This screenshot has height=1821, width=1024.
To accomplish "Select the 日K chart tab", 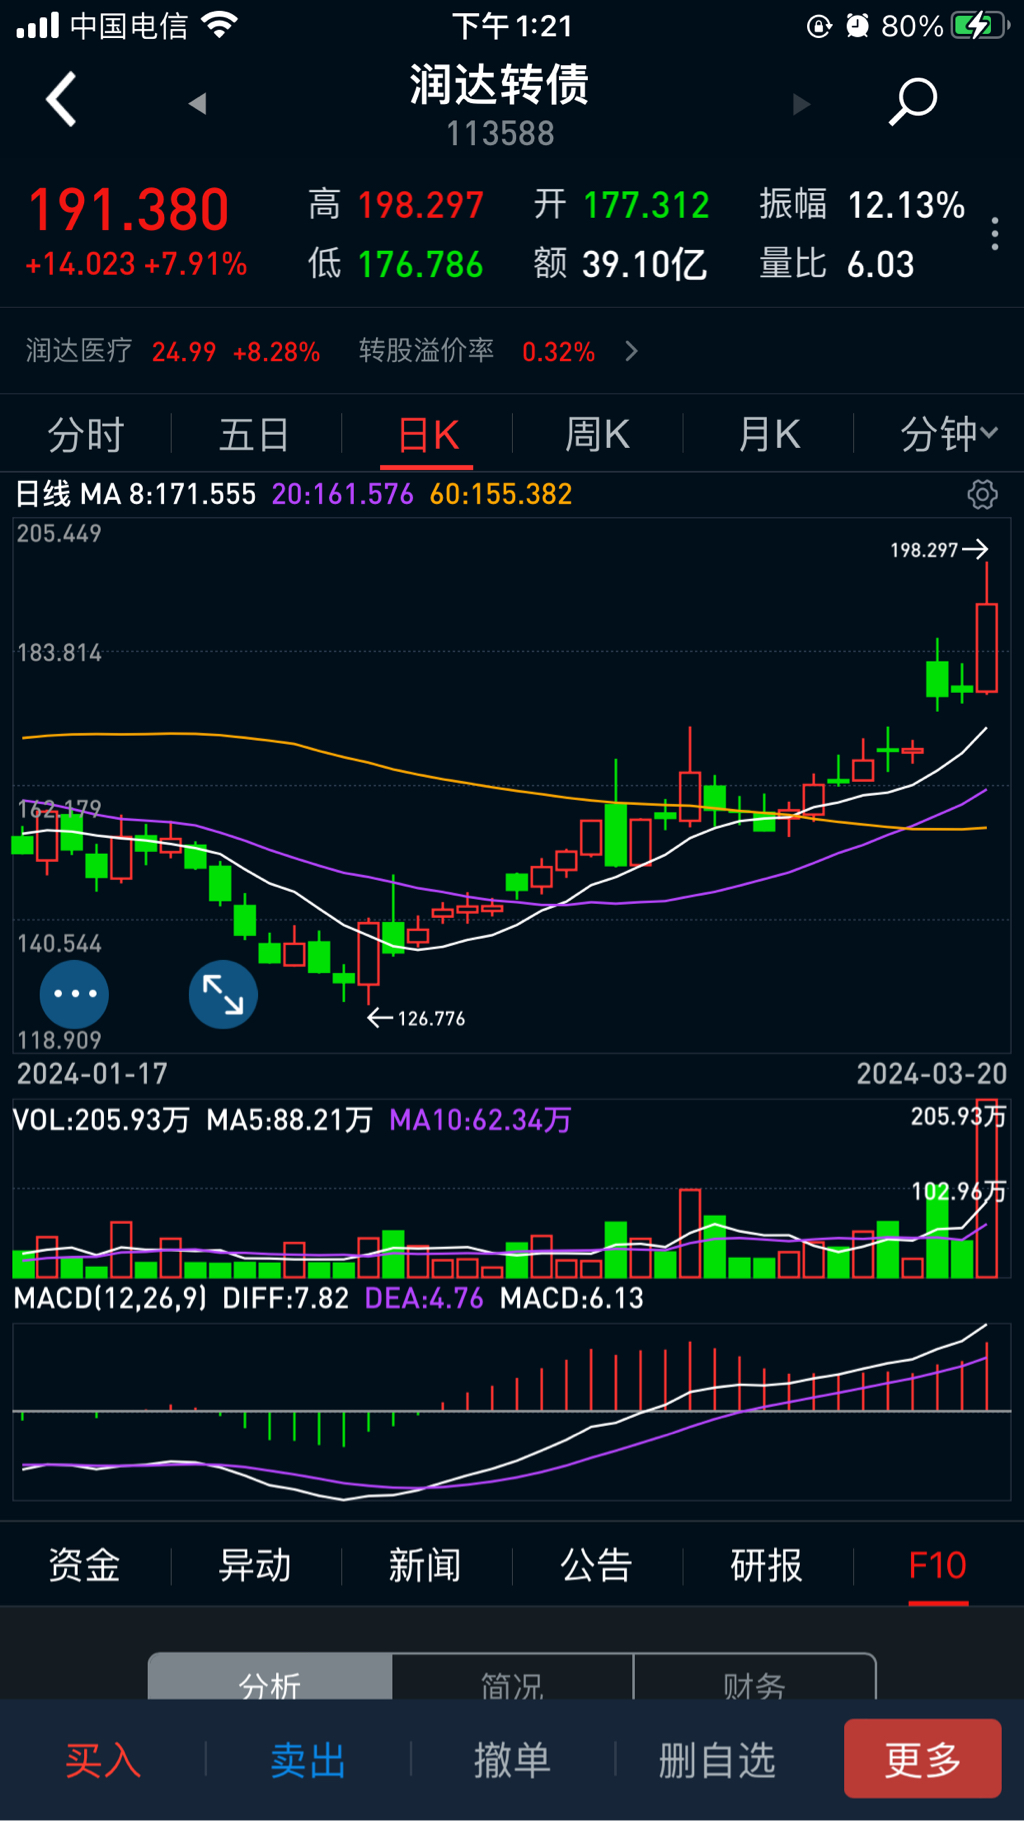I will [428, 435].
